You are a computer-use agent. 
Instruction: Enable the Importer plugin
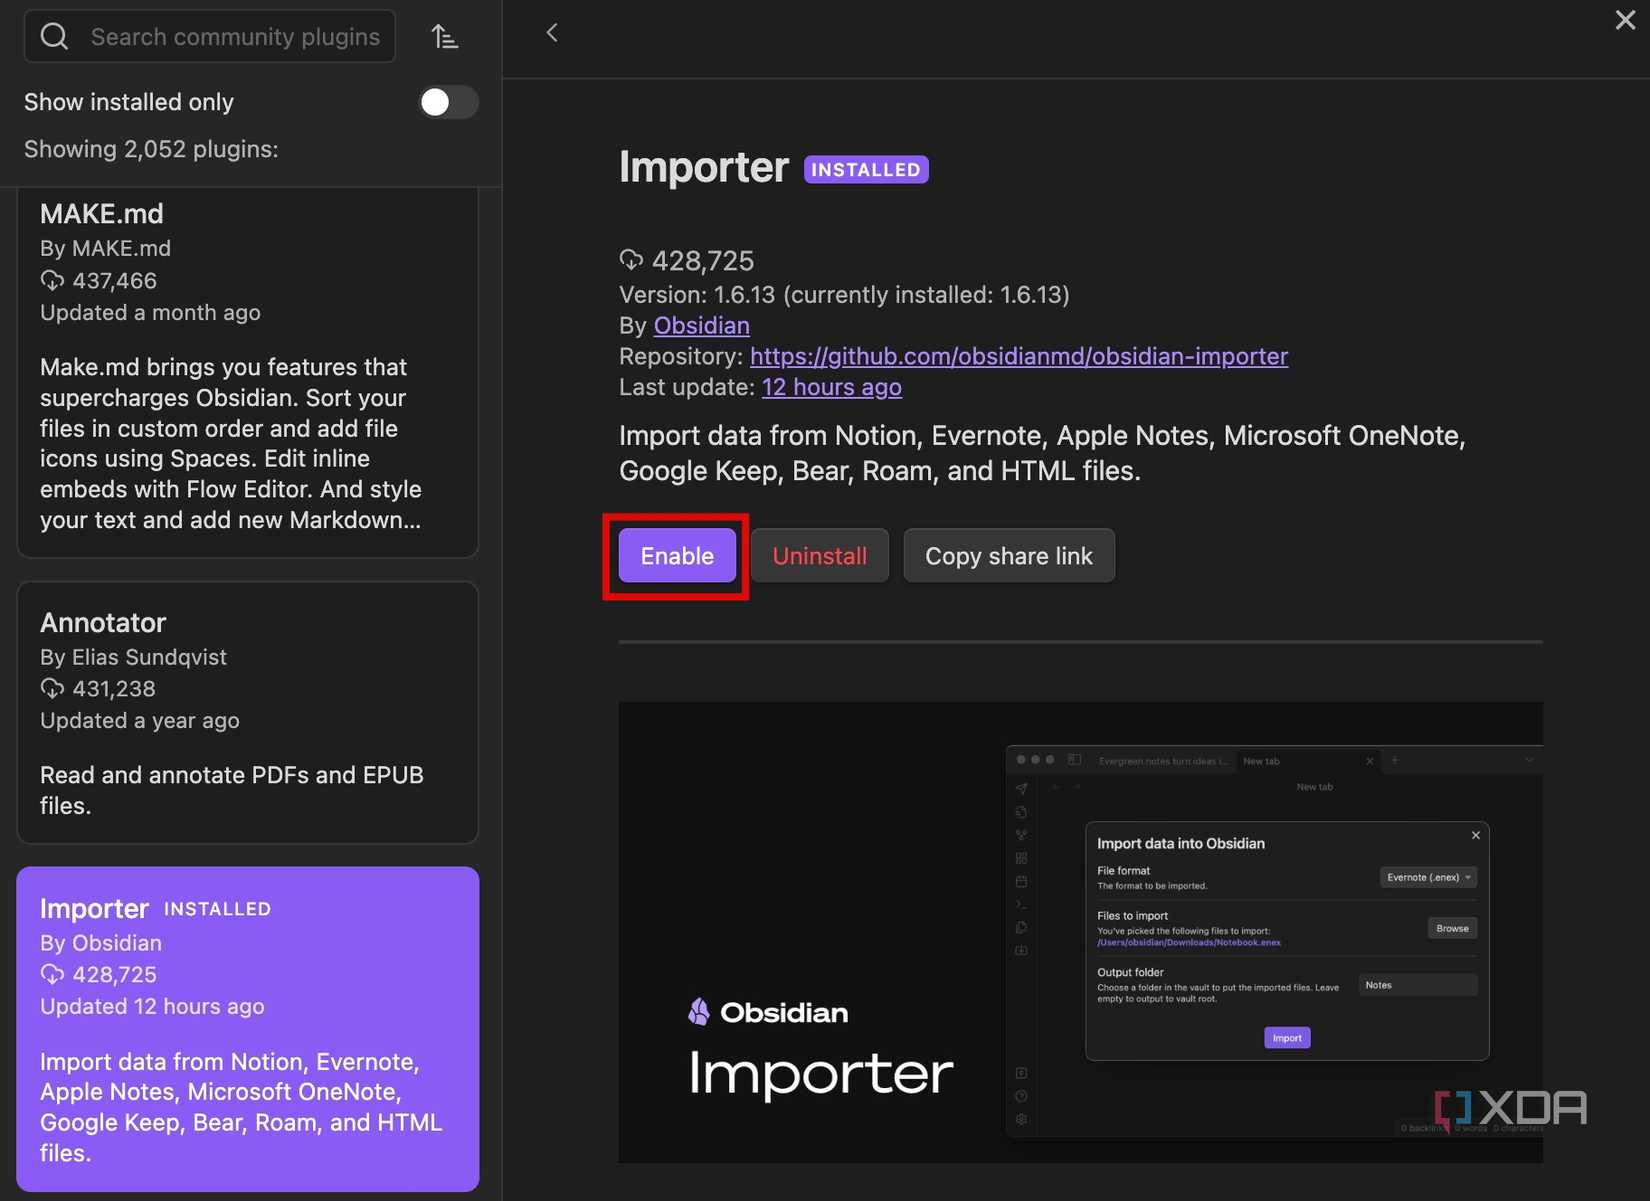677,556
